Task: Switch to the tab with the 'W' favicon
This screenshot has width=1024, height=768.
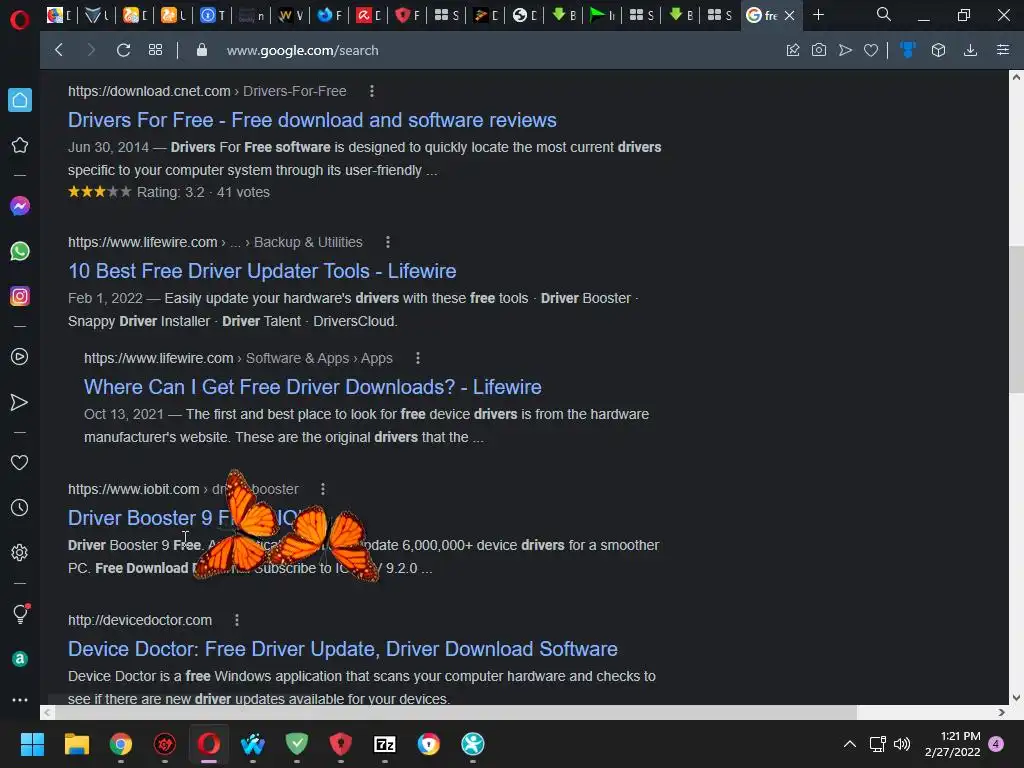Action: pyautogui.click(x=290, y=15)
